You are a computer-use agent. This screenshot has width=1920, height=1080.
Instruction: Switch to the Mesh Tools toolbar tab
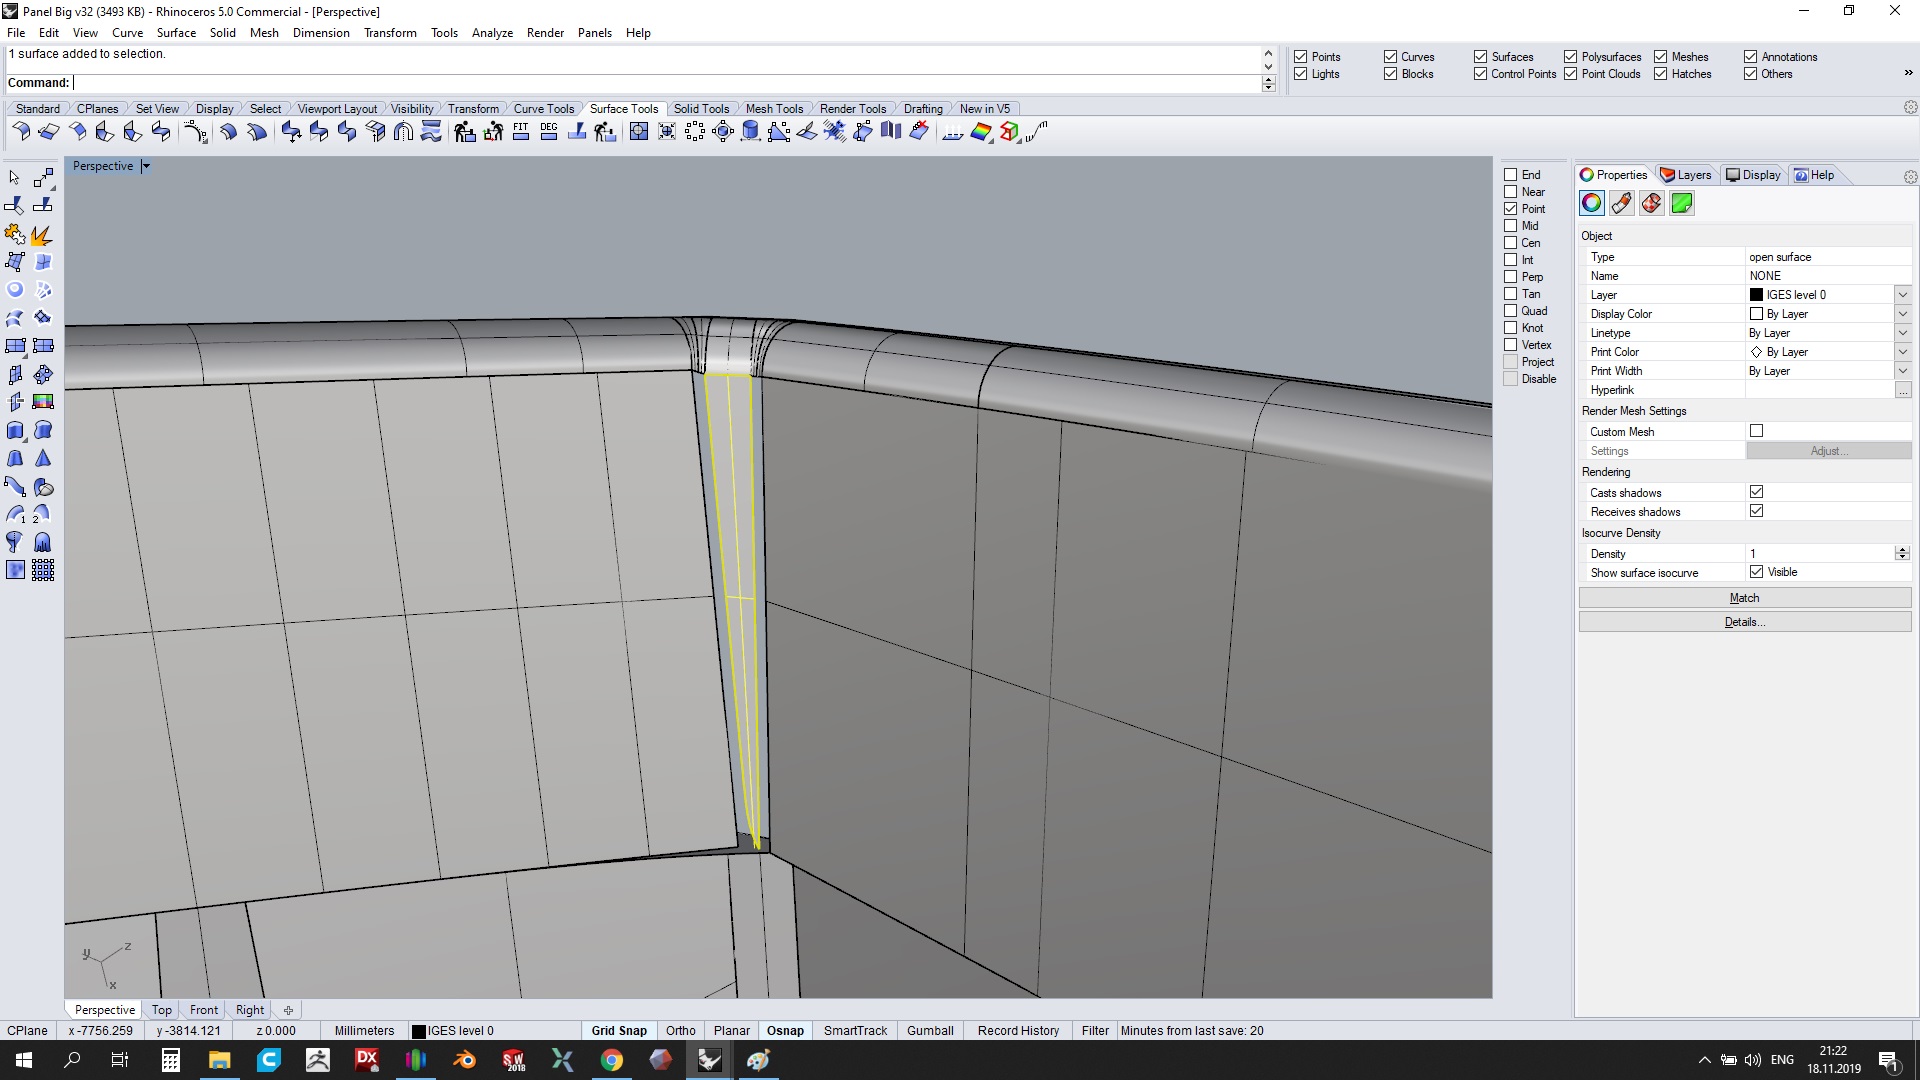[774, 109]
